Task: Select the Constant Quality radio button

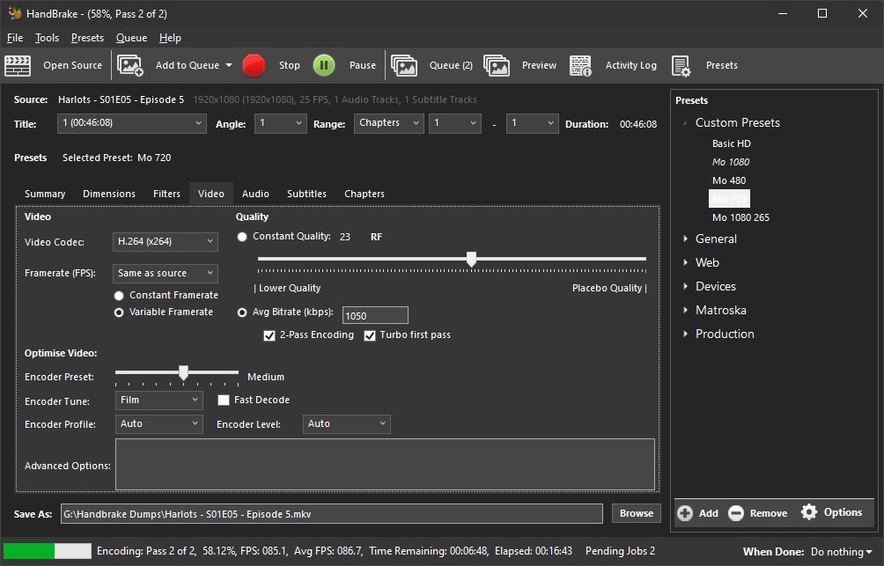Action: click(243, 237)
